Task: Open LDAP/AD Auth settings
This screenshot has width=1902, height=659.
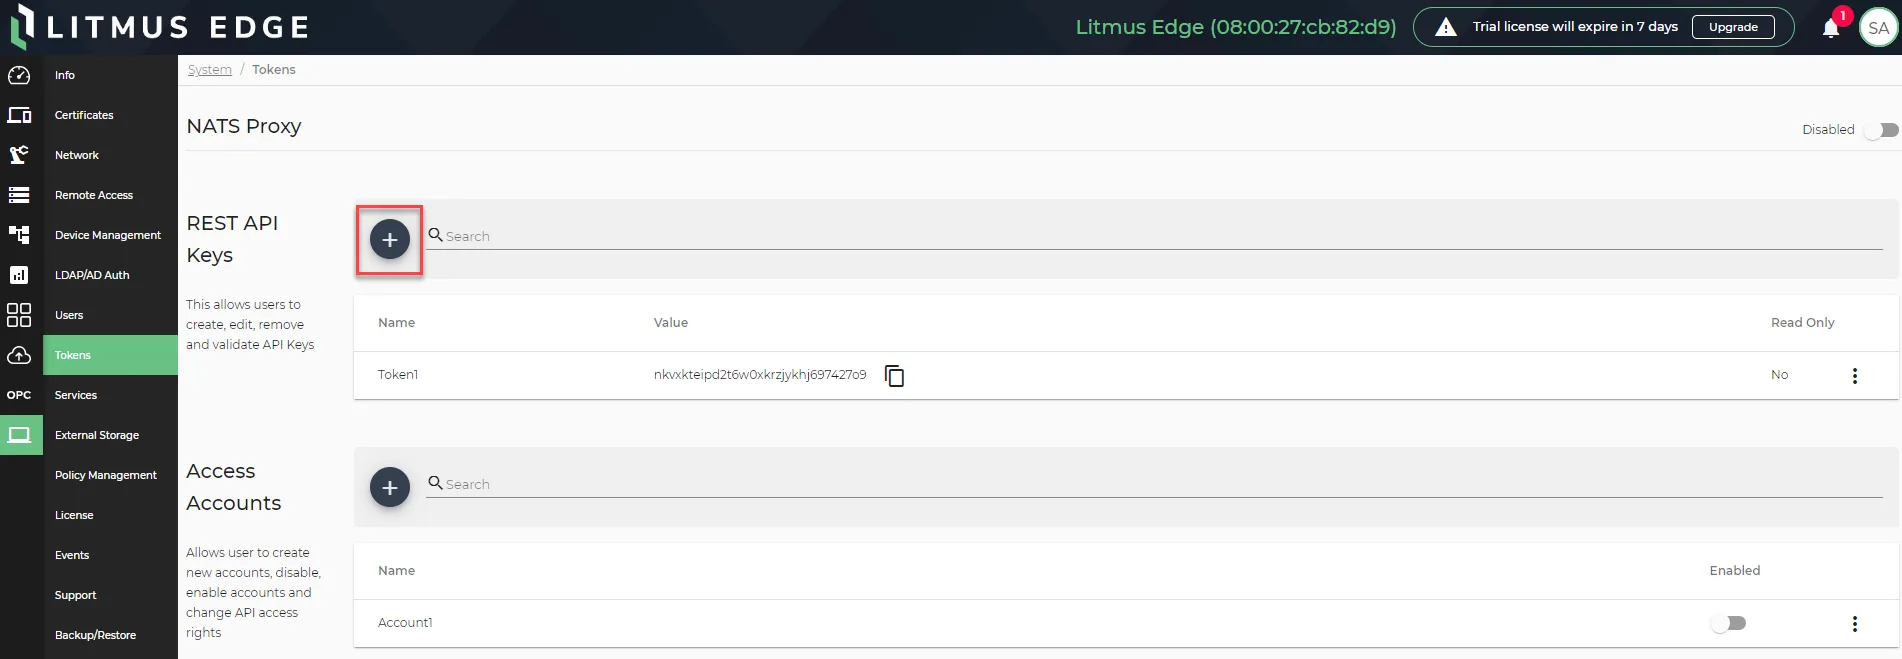Action: coord(110,275)
